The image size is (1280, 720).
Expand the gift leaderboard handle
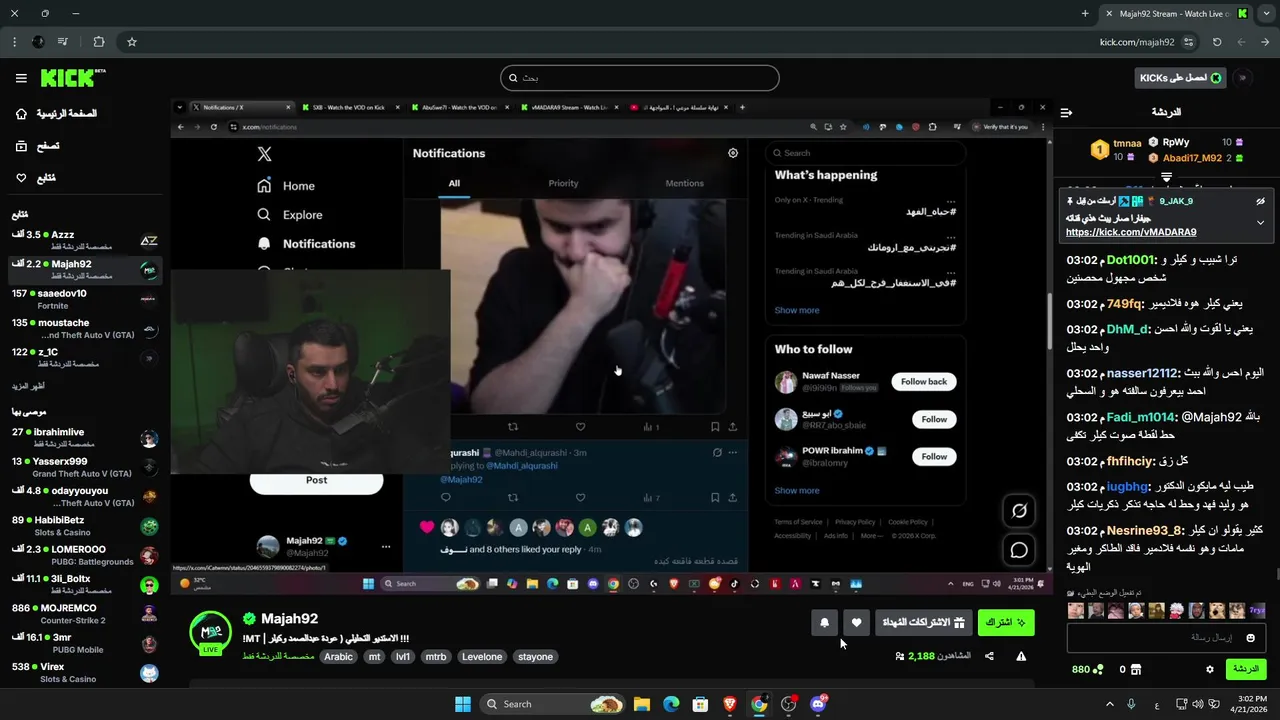click(x=1166, y=177)
